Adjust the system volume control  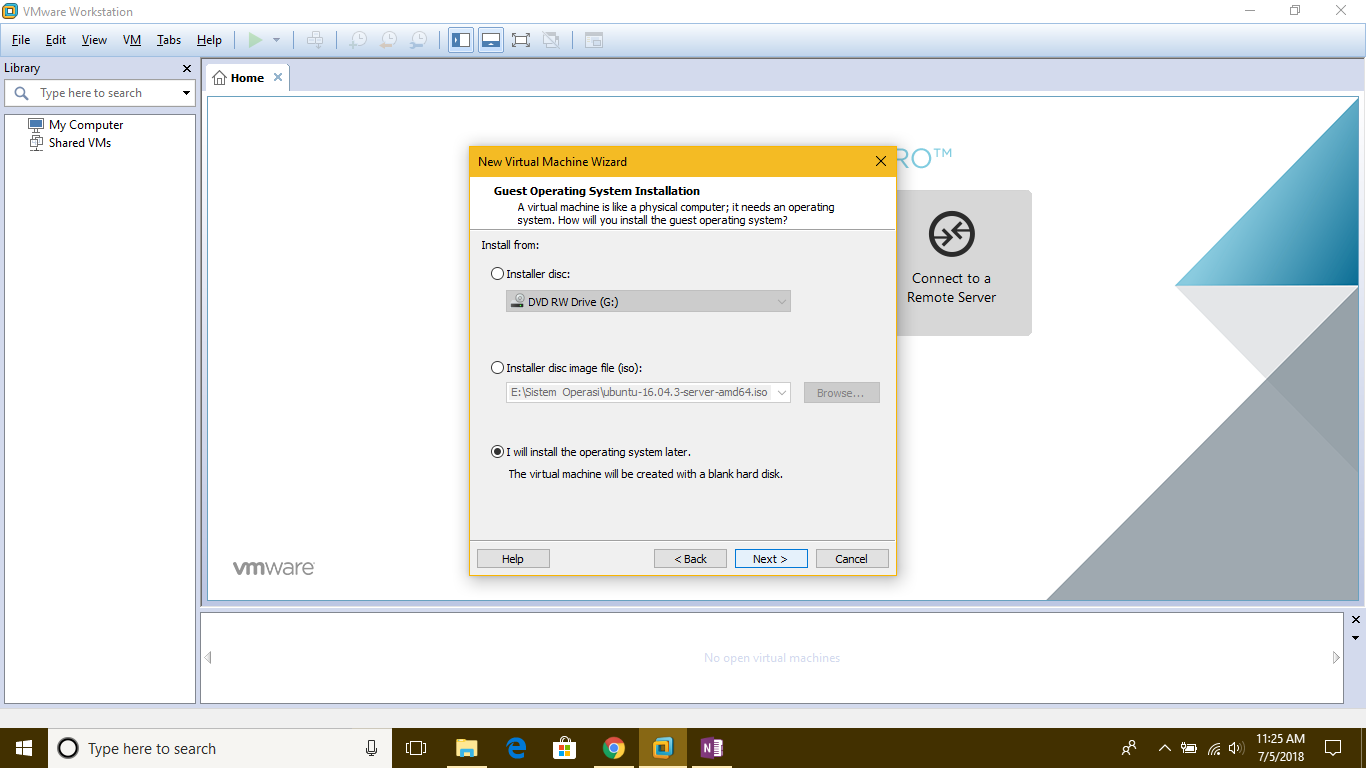(1237, 747)
